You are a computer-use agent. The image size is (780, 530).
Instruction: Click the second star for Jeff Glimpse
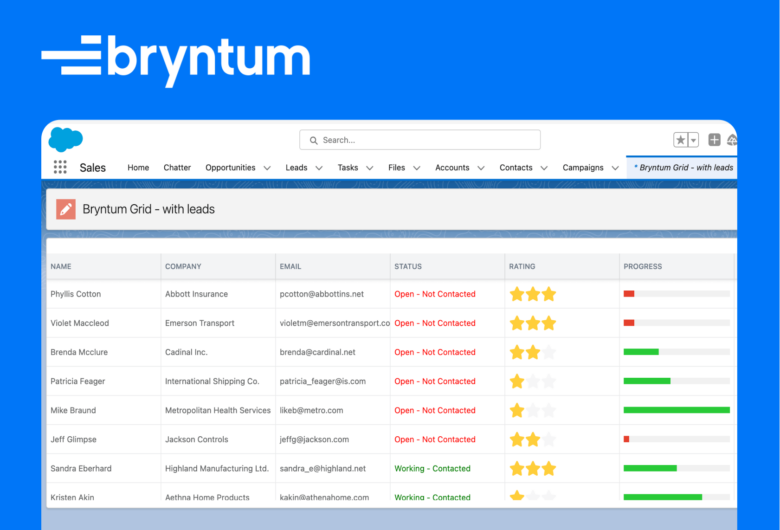[x=533, y=439]
